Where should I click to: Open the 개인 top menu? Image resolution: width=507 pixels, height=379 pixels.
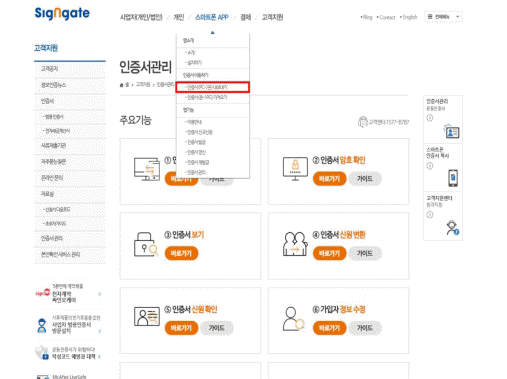(179, 17)
